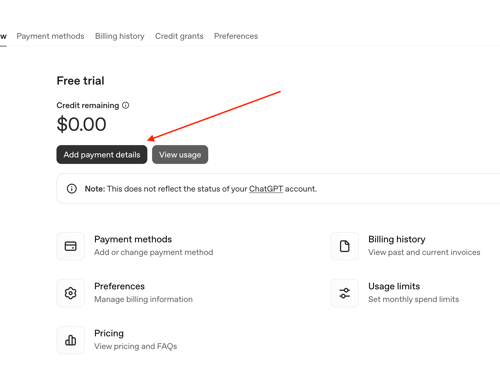Open the Pricing card title
This screenshot has height=376, width=500.
109,333
